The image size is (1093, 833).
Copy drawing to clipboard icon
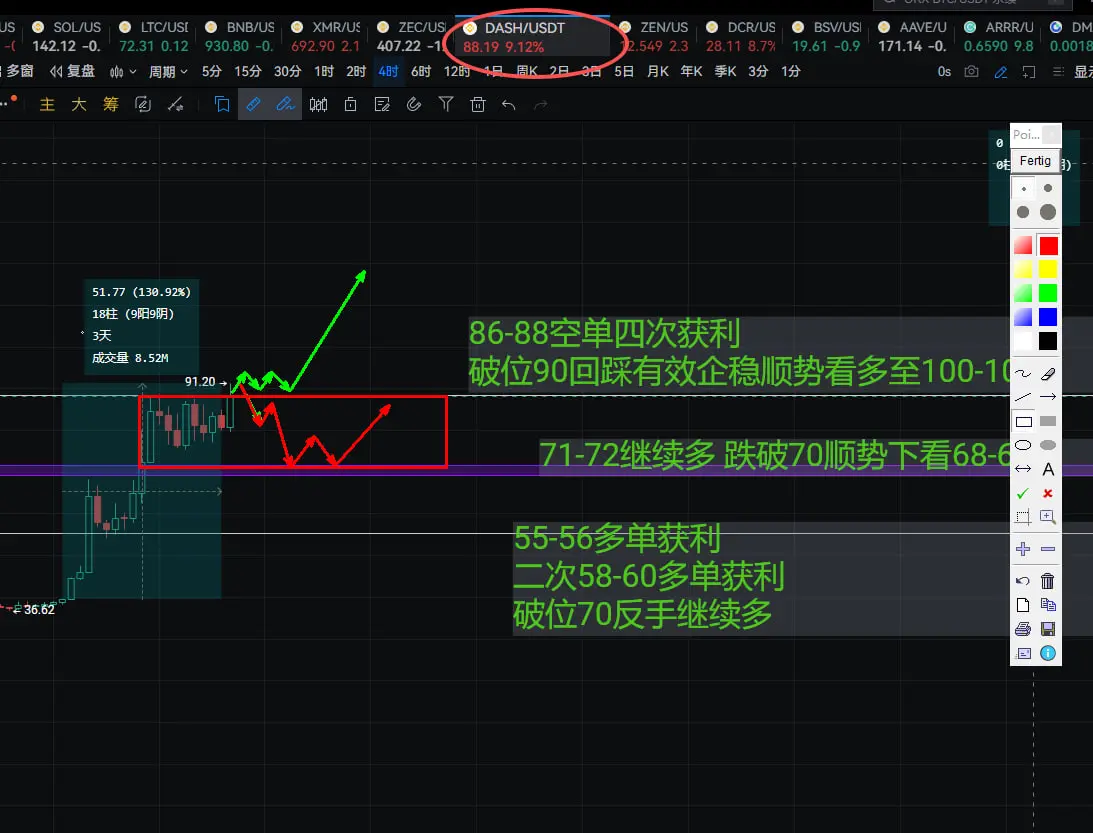click(x=1048, y=605)
